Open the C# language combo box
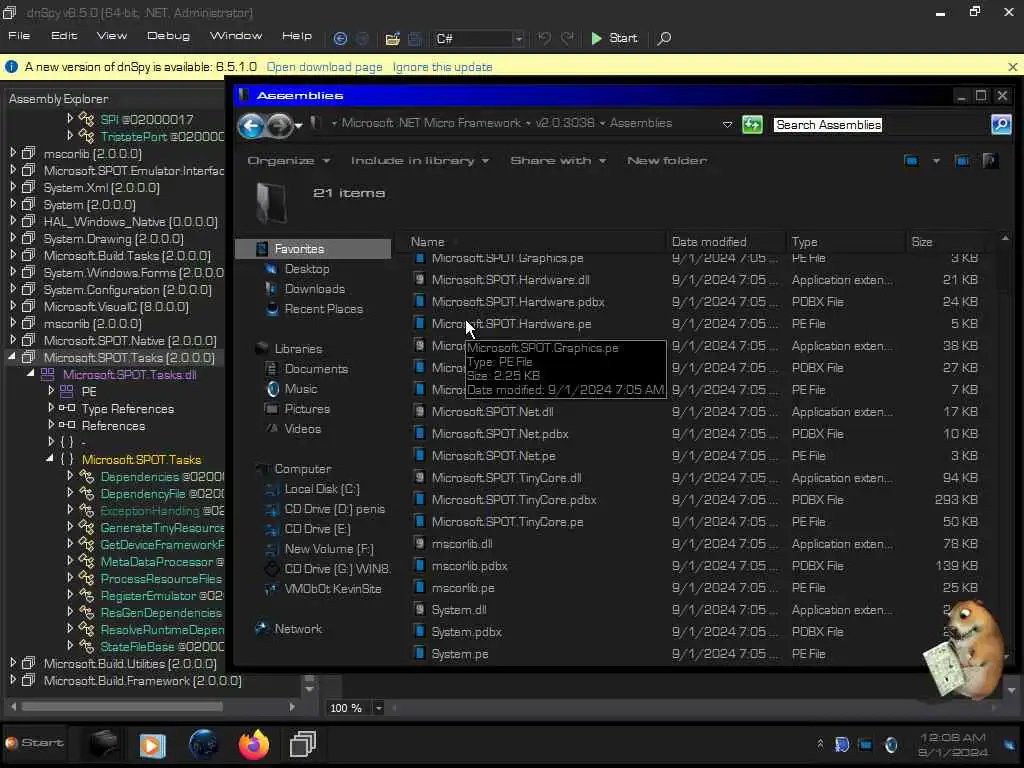Screen dimensions: 1024x768 click(479, 39)
